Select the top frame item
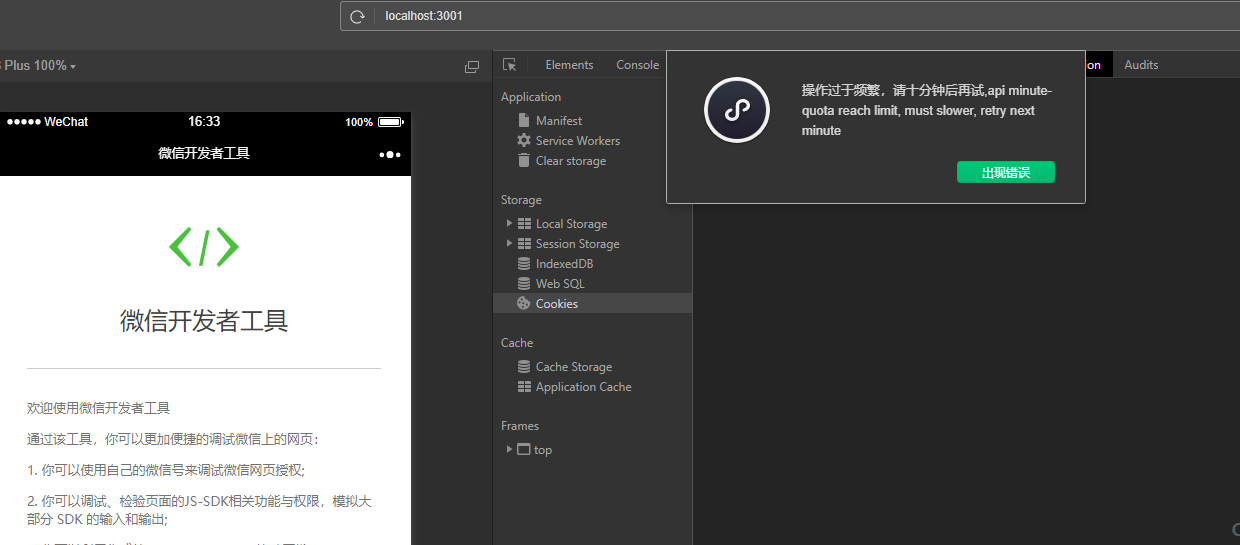The image size is (1240, 545). 543,450
